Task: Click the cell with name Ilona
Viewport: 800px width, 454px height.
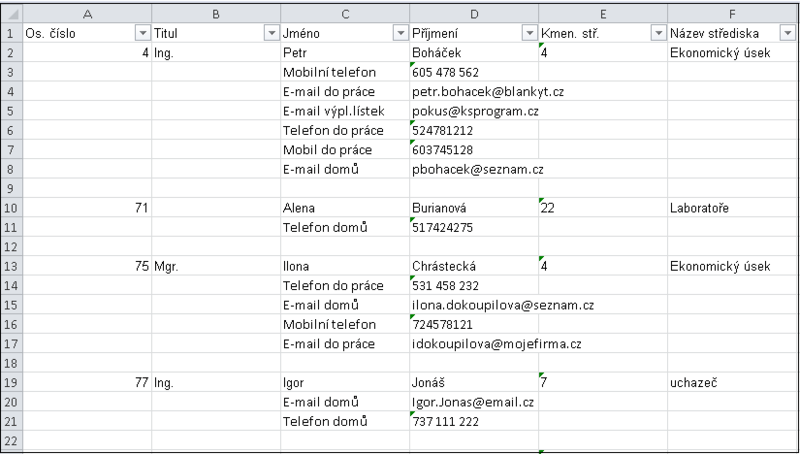Action: 345,266
